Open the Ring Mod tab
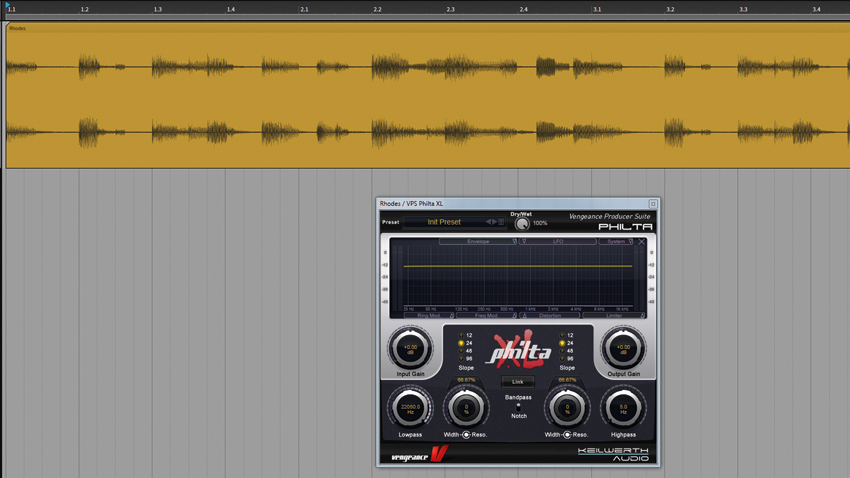 click(429, 315)
